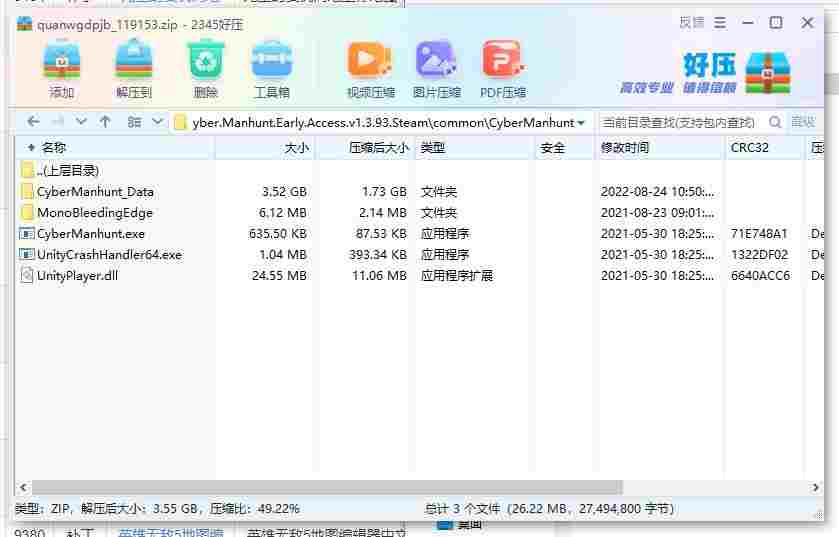Click the scroll right arrow
Viewport: 839px width, 537px height.
pyautogui.click(x=815, y=487)
